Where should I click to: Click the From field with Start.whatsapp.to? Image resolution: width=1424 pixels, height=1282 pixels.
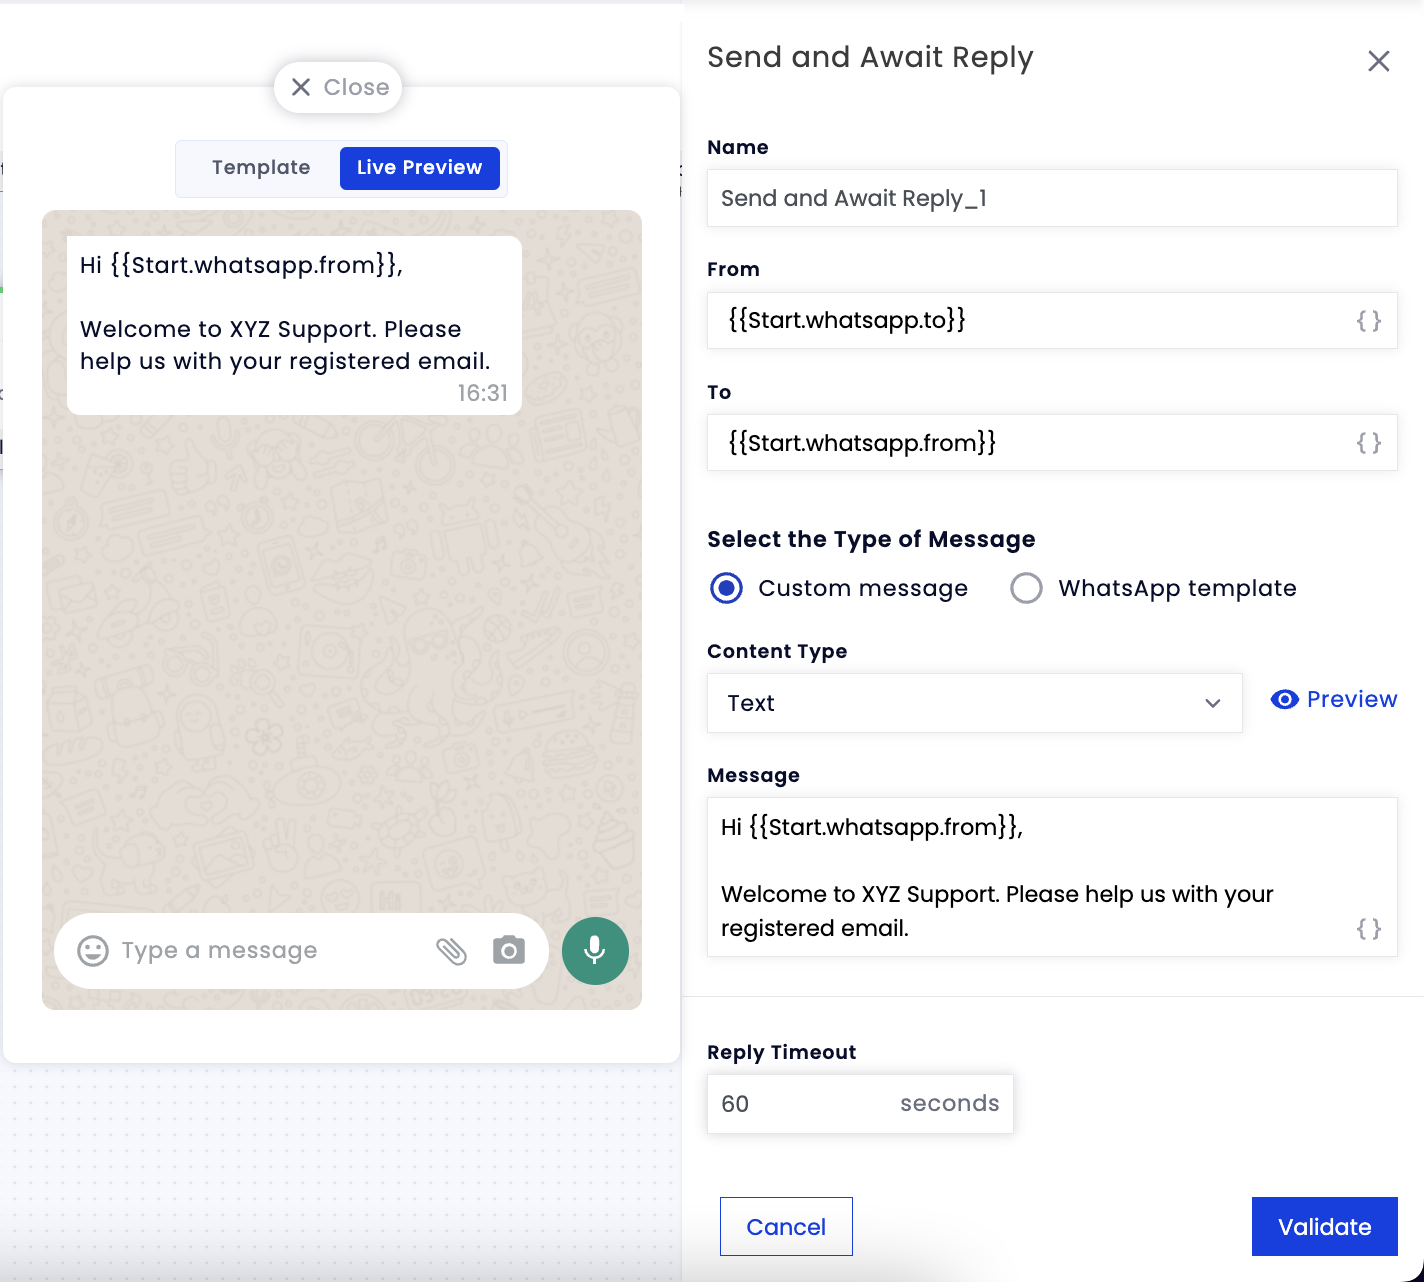(x=1052, y=320)
